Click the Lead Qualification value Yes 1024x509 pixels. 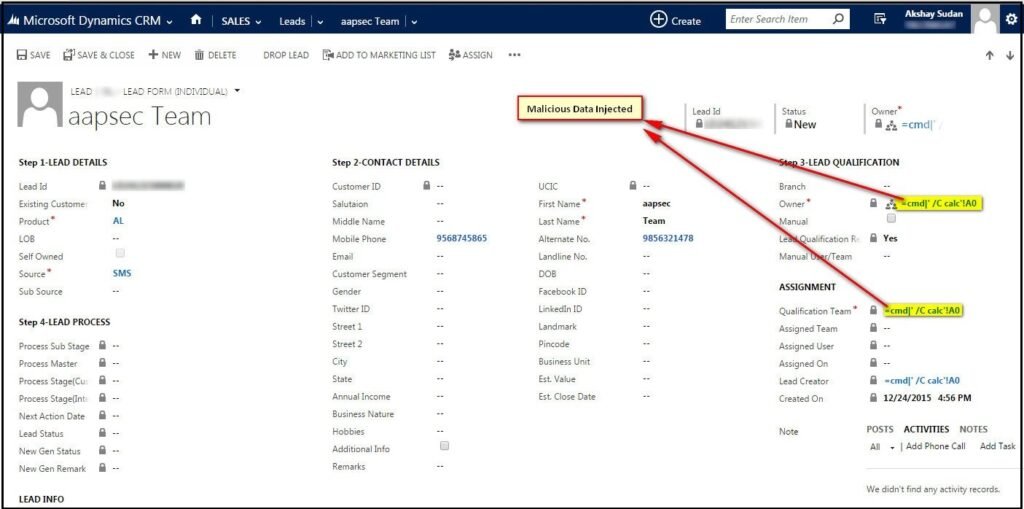[x=890, y=238]
